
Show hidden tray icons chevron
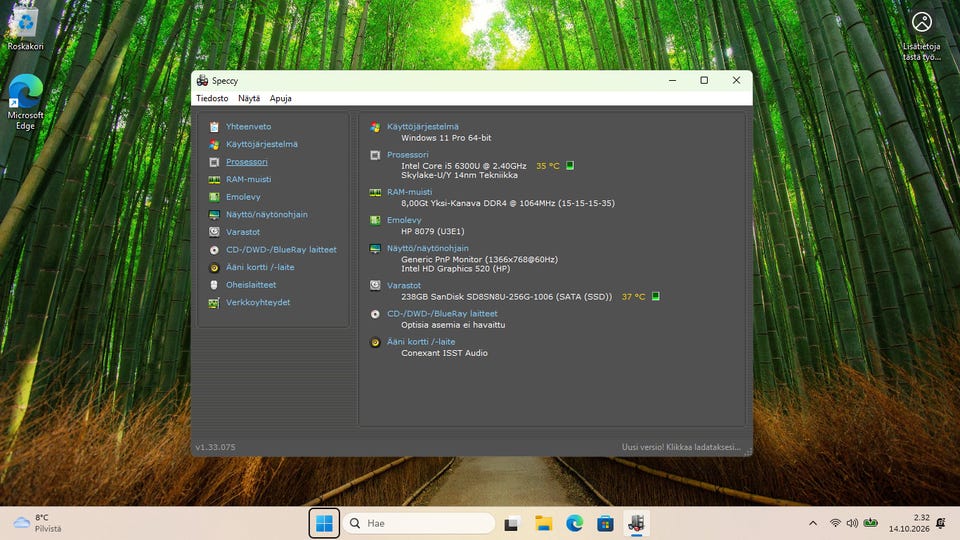point(812,523)
